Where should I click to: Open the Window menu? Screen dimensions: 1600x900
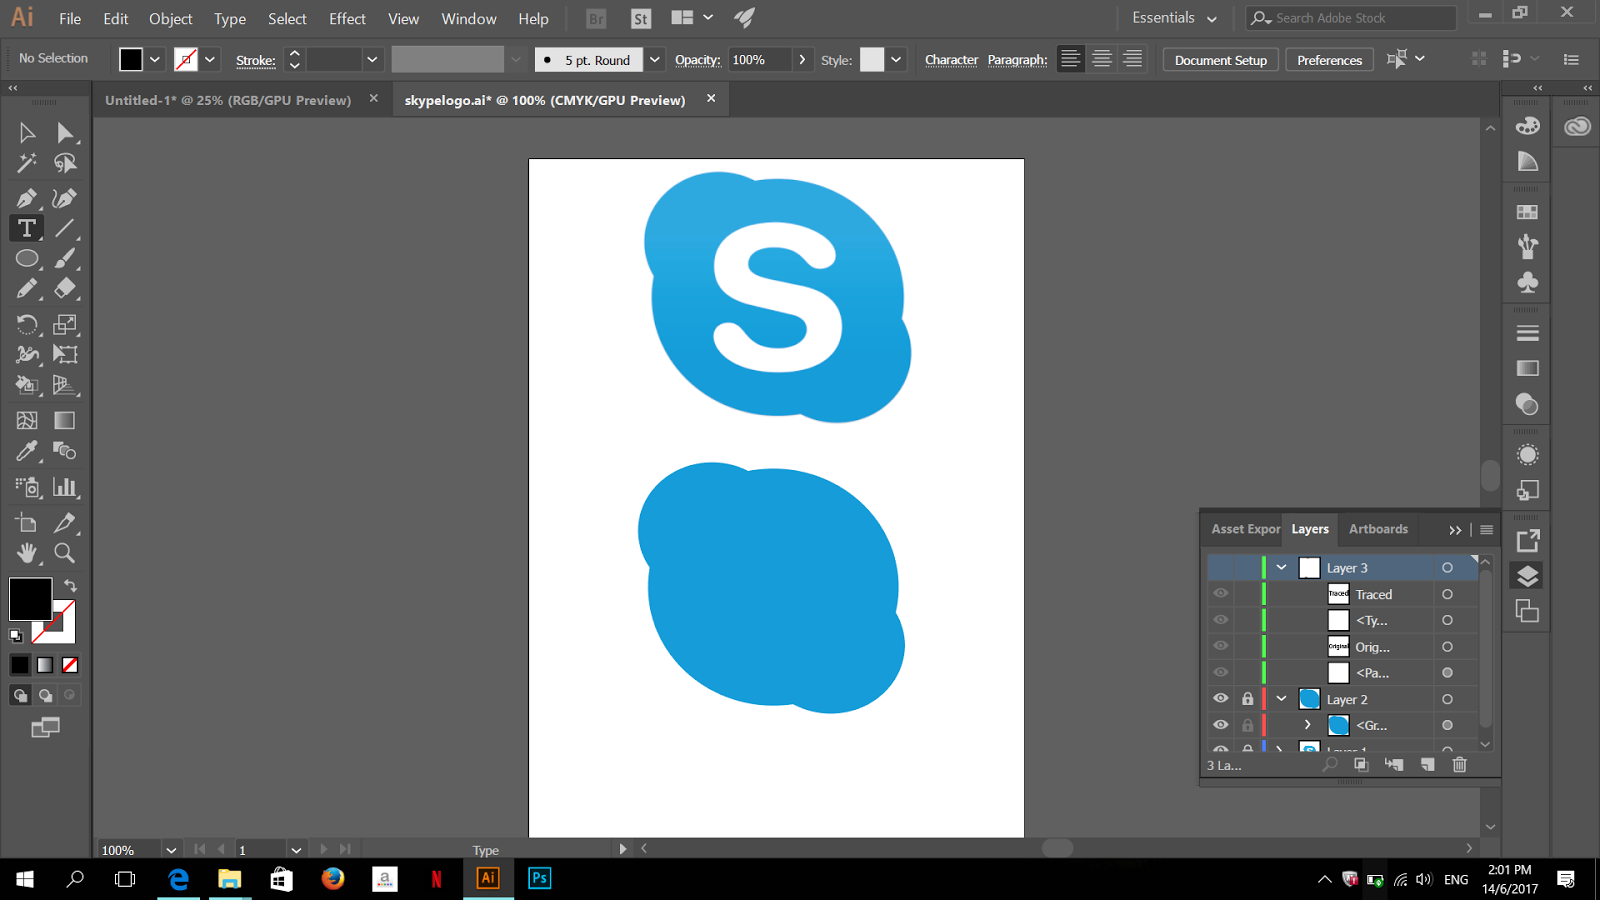click(469, 19)
